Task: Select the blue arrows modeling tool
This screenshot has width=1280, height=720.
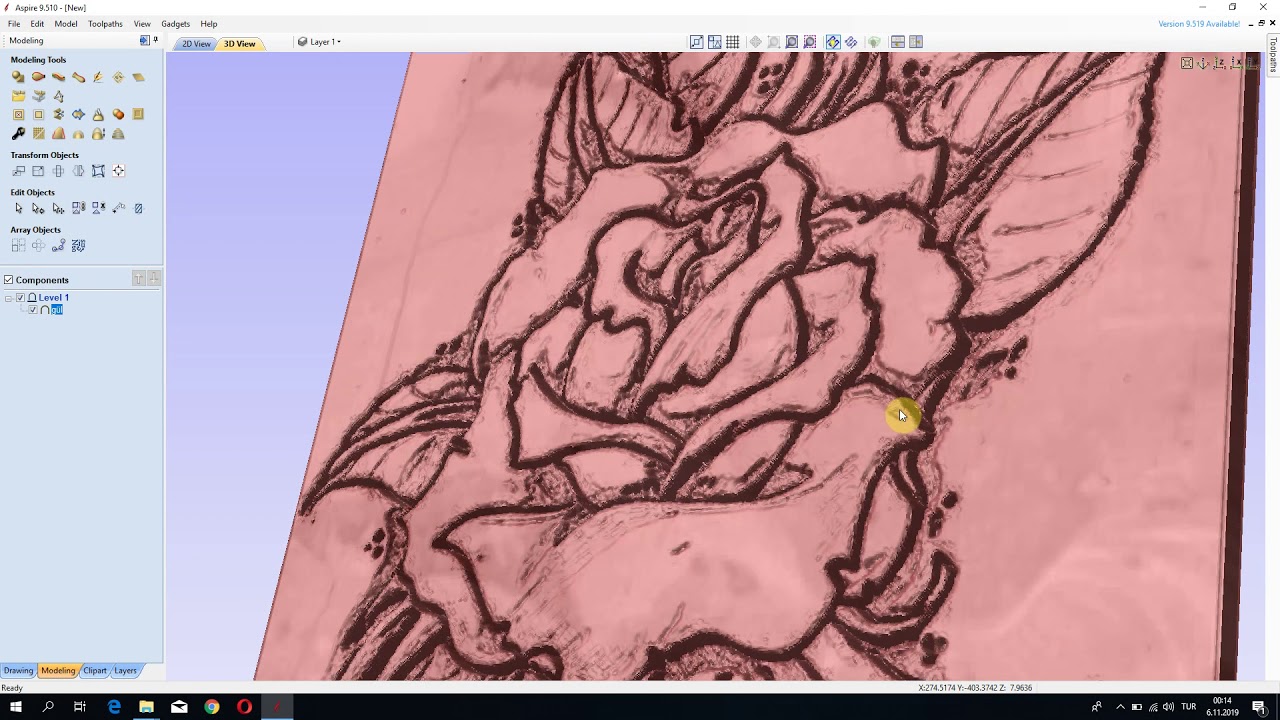Action: pos(78,114)
